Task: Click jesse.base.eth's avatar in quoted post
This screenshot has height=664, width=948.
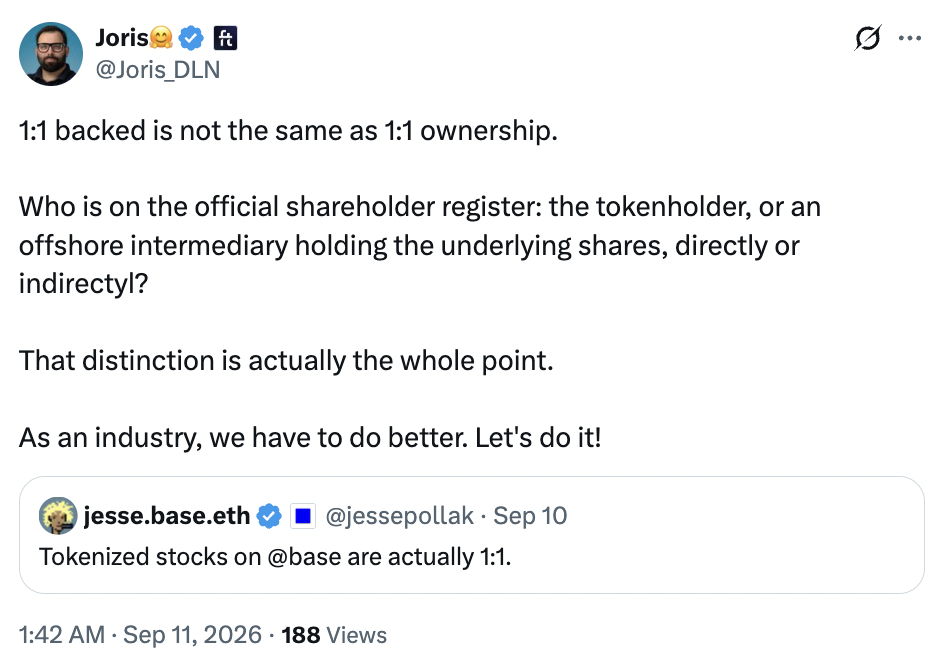Action: (58, 516)
